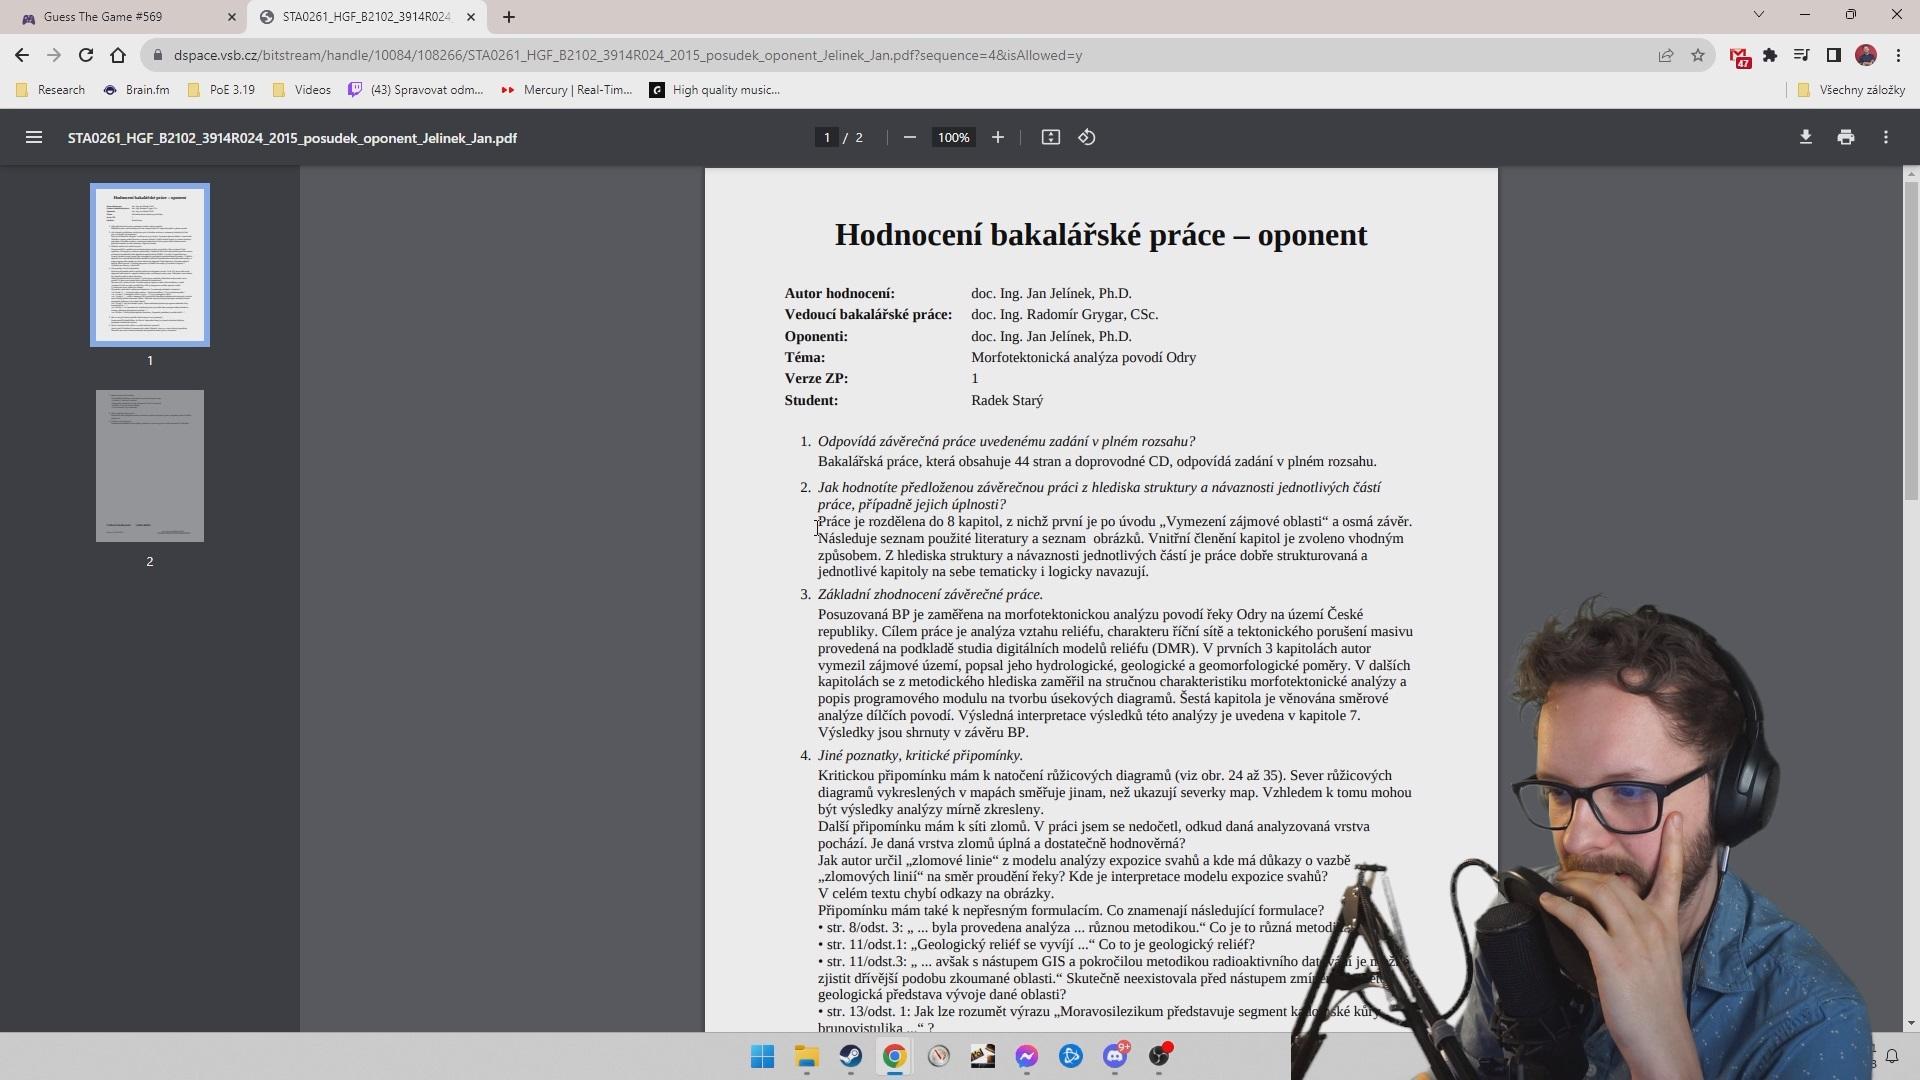1920x1080 pixels.
Task: Click the fit to page icon
Action: pyautogui.click(x=1051, y=138)
